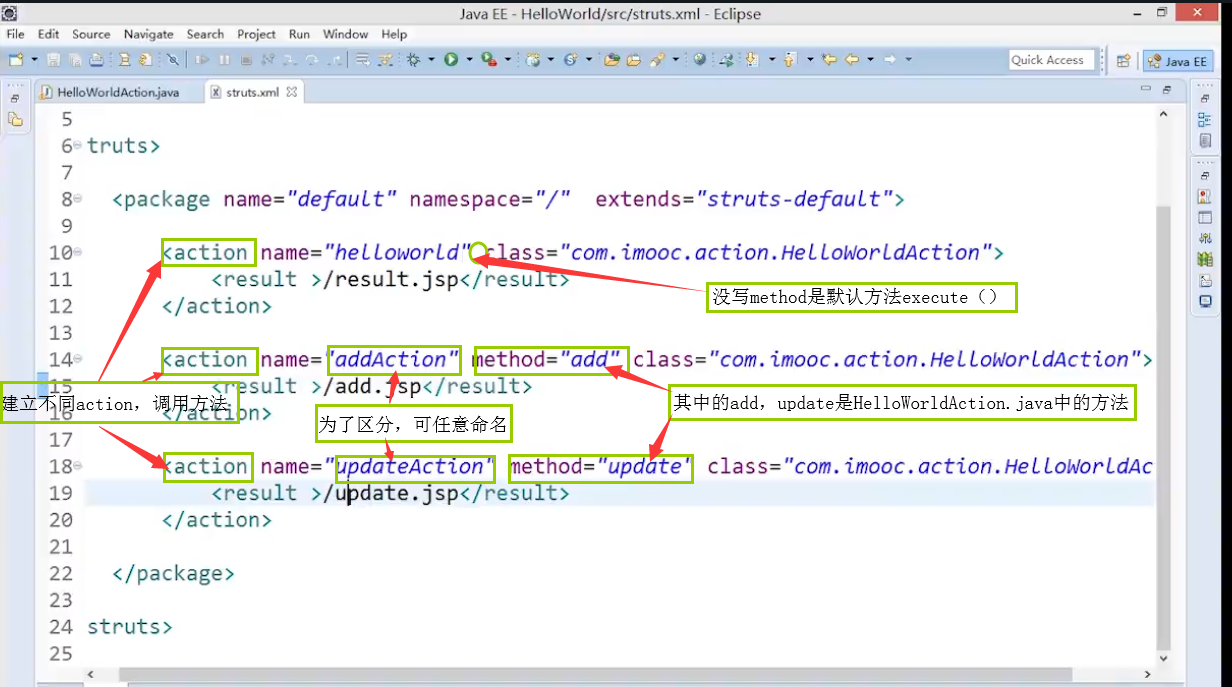Open Back history dropdown arrow
The image size is (1232, 687).
tap(870, 60)
